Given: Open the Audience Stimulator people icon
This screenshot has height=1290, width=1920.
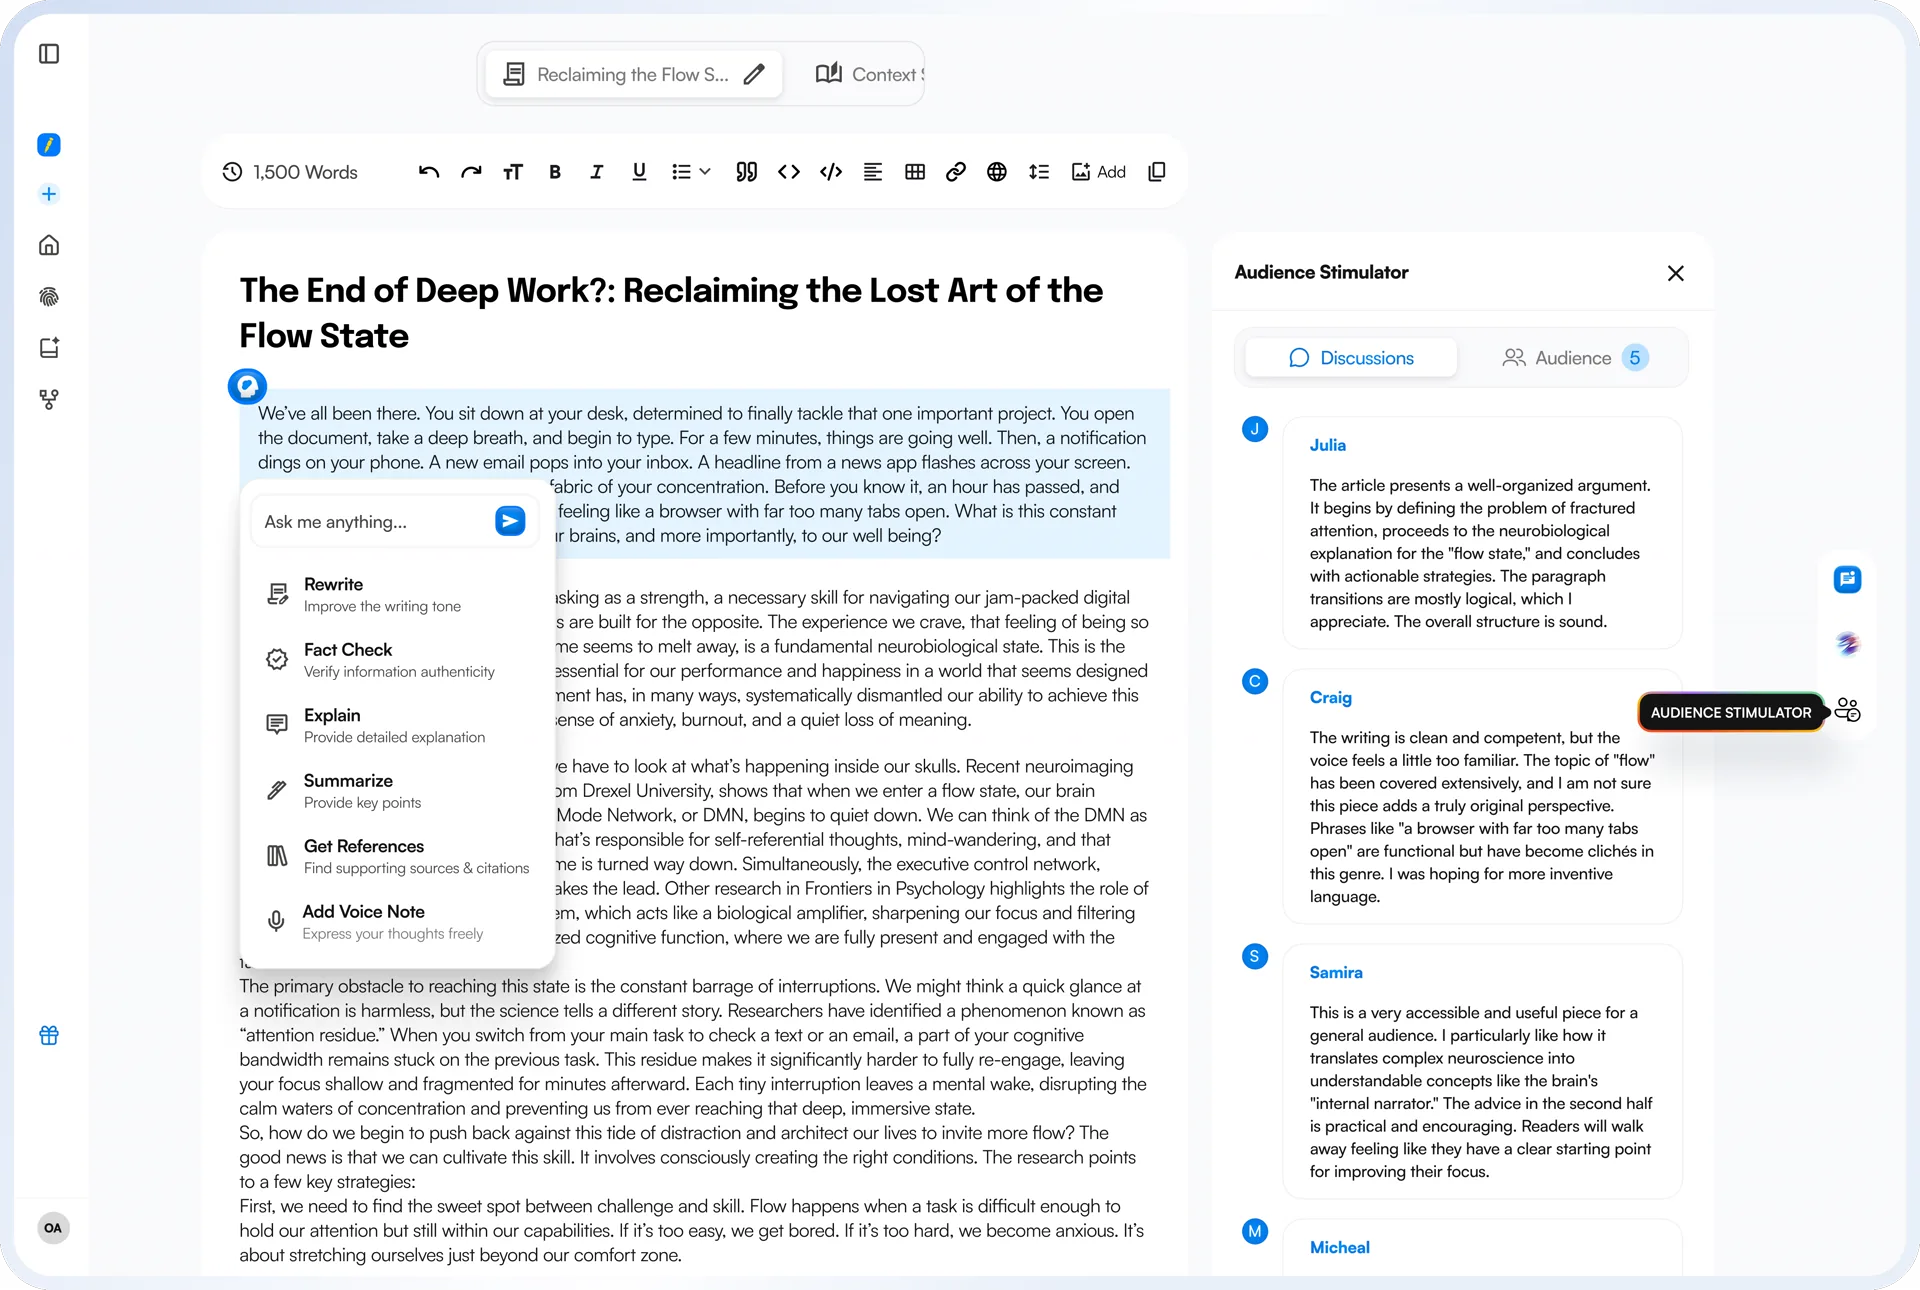Looking at the screenshot, I should (1847, 710).
